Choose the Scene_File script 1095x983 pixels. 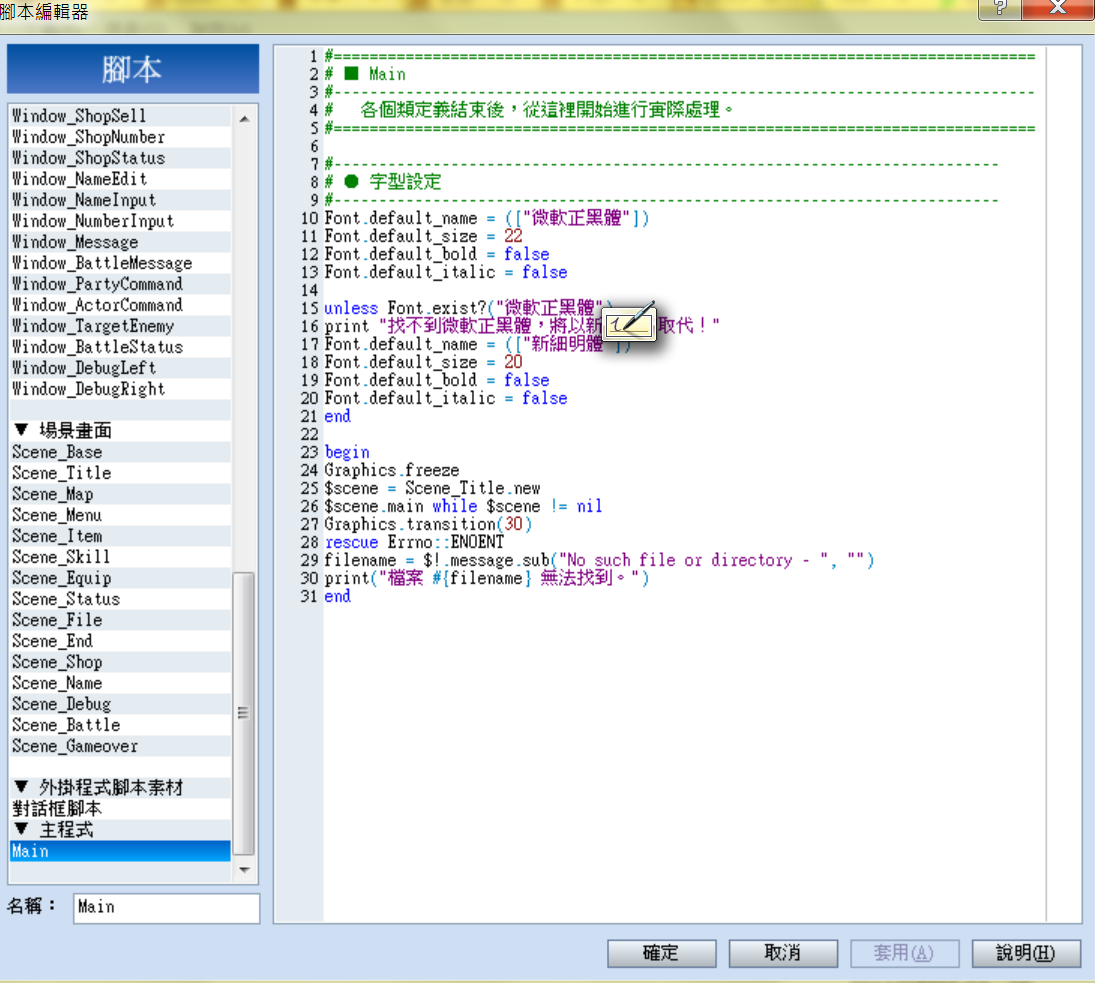(120, 620)
